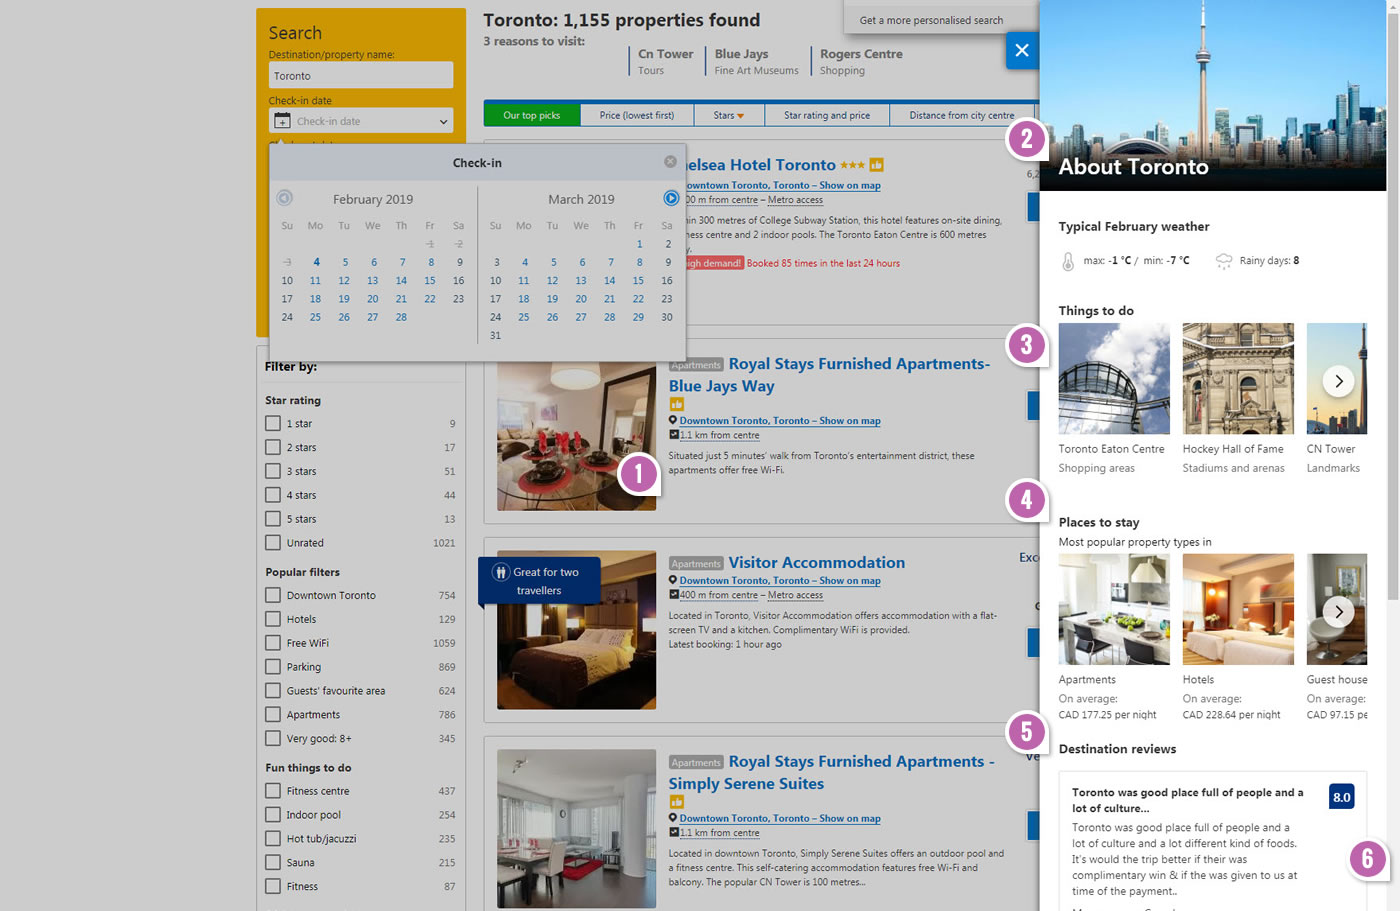Enable the 5 stars filter checkbox

click(273, 519)
